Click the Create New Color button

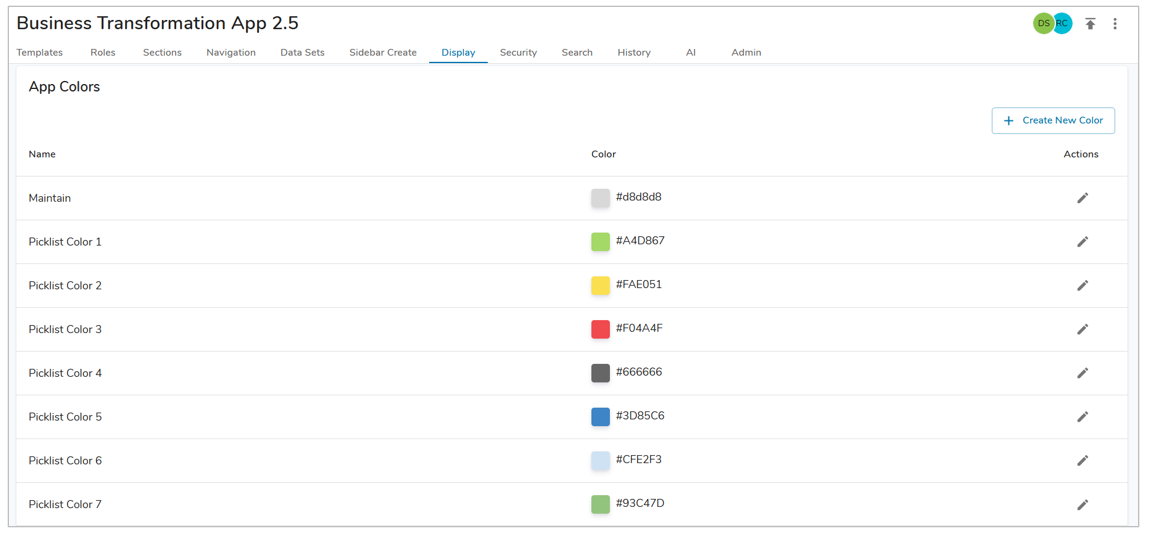tap(1053, 121)
